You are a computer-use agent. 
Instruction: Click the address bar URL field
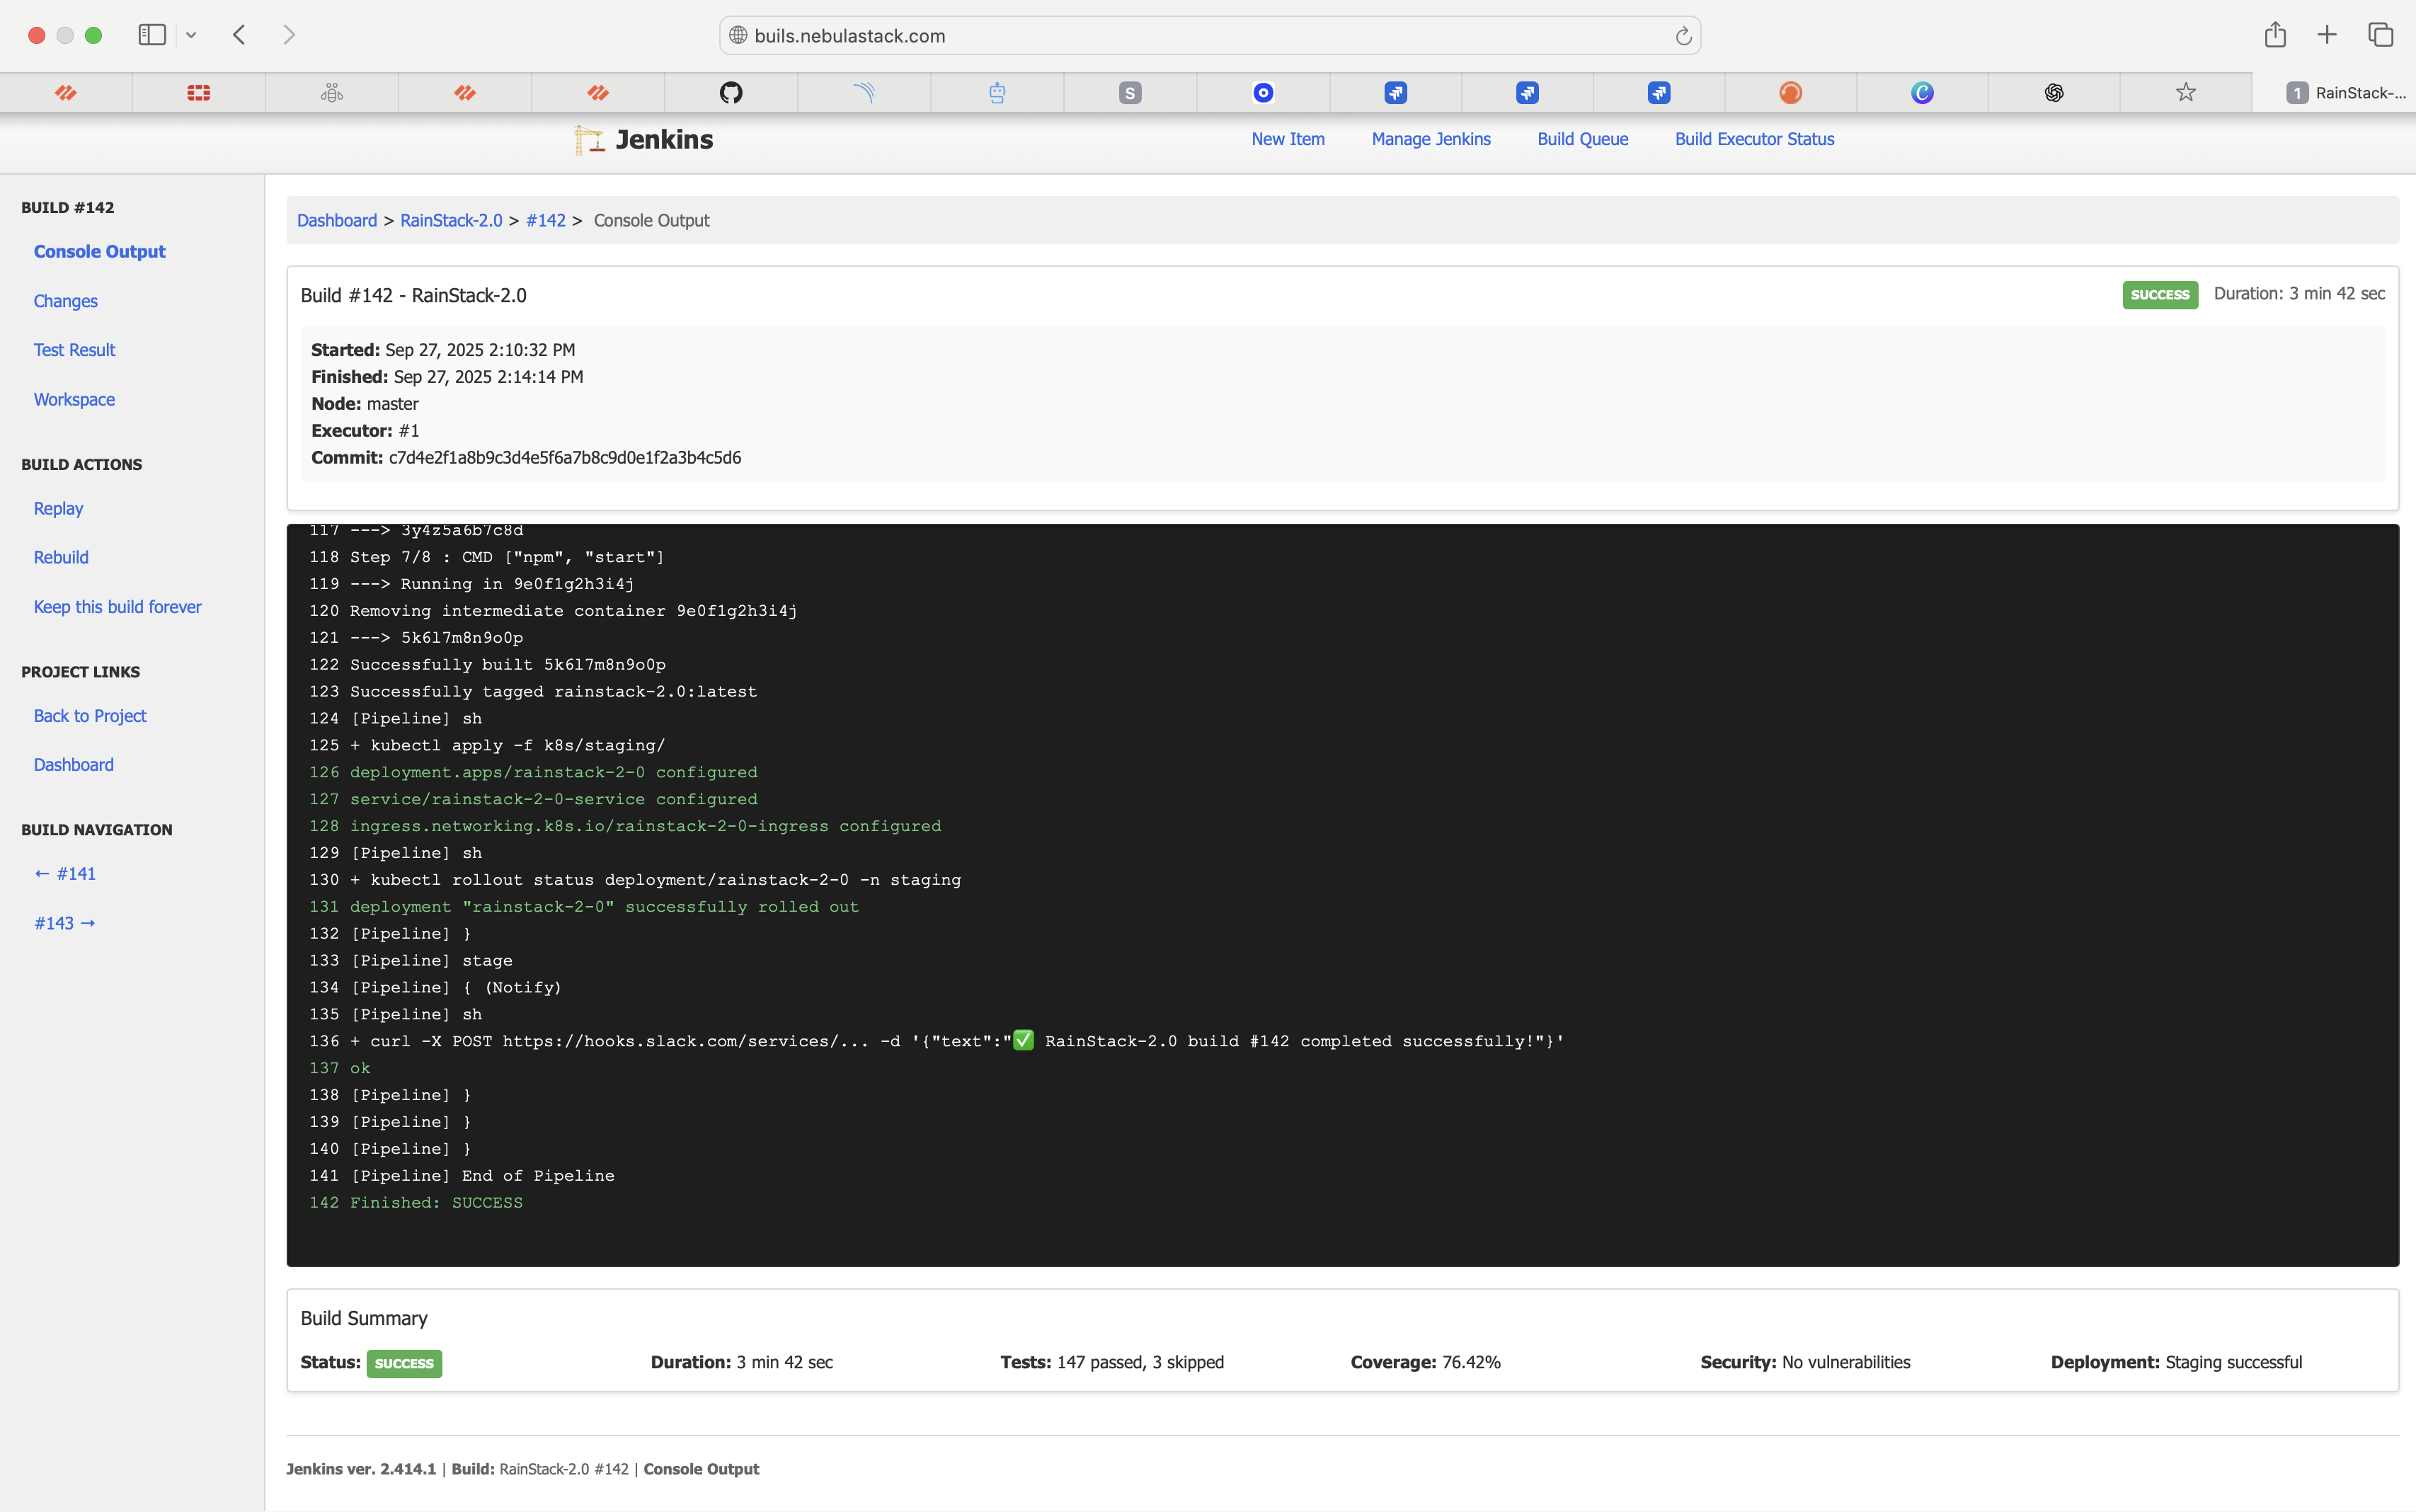tap(1200, 36)
